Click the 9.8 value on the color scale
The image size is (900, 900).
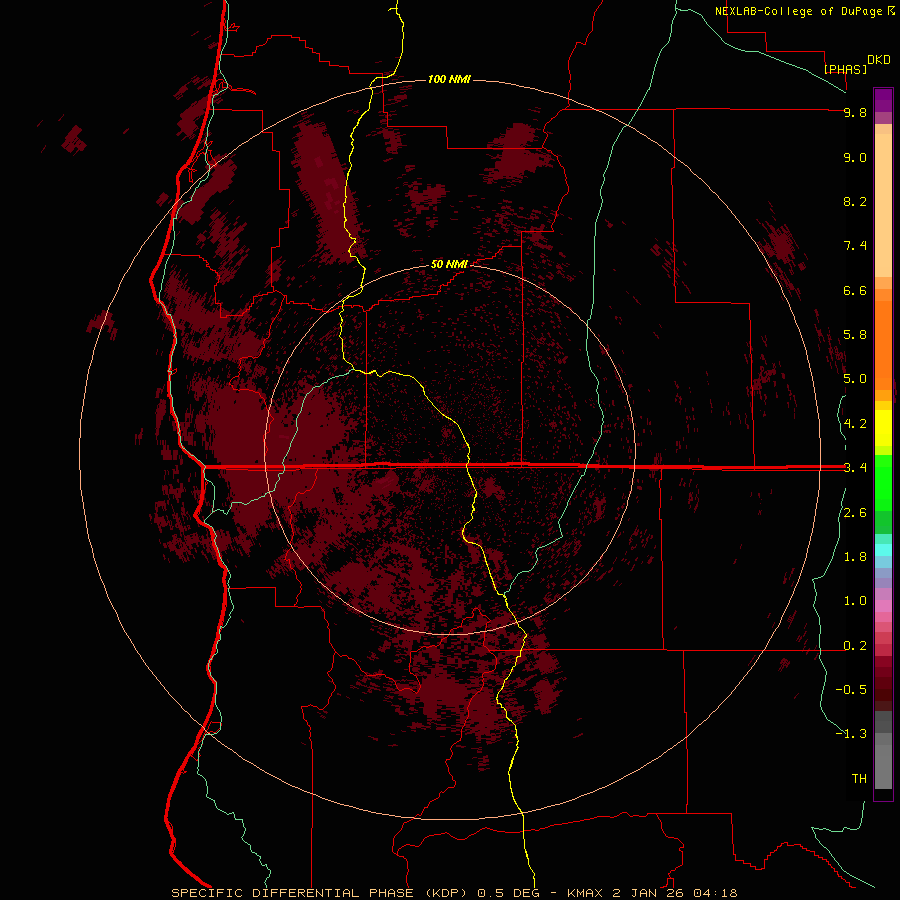pos(855,112)
